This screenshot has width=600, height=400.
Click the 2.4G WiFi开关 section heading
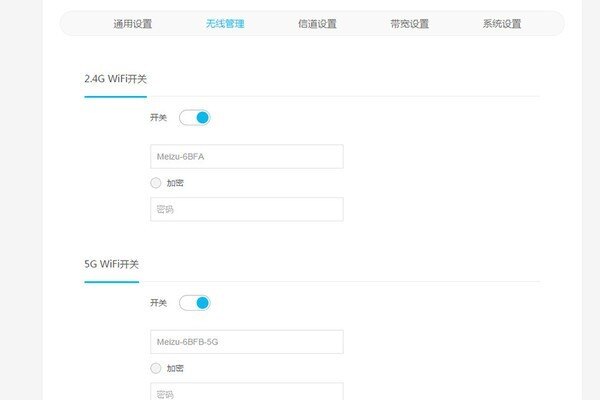116,79
